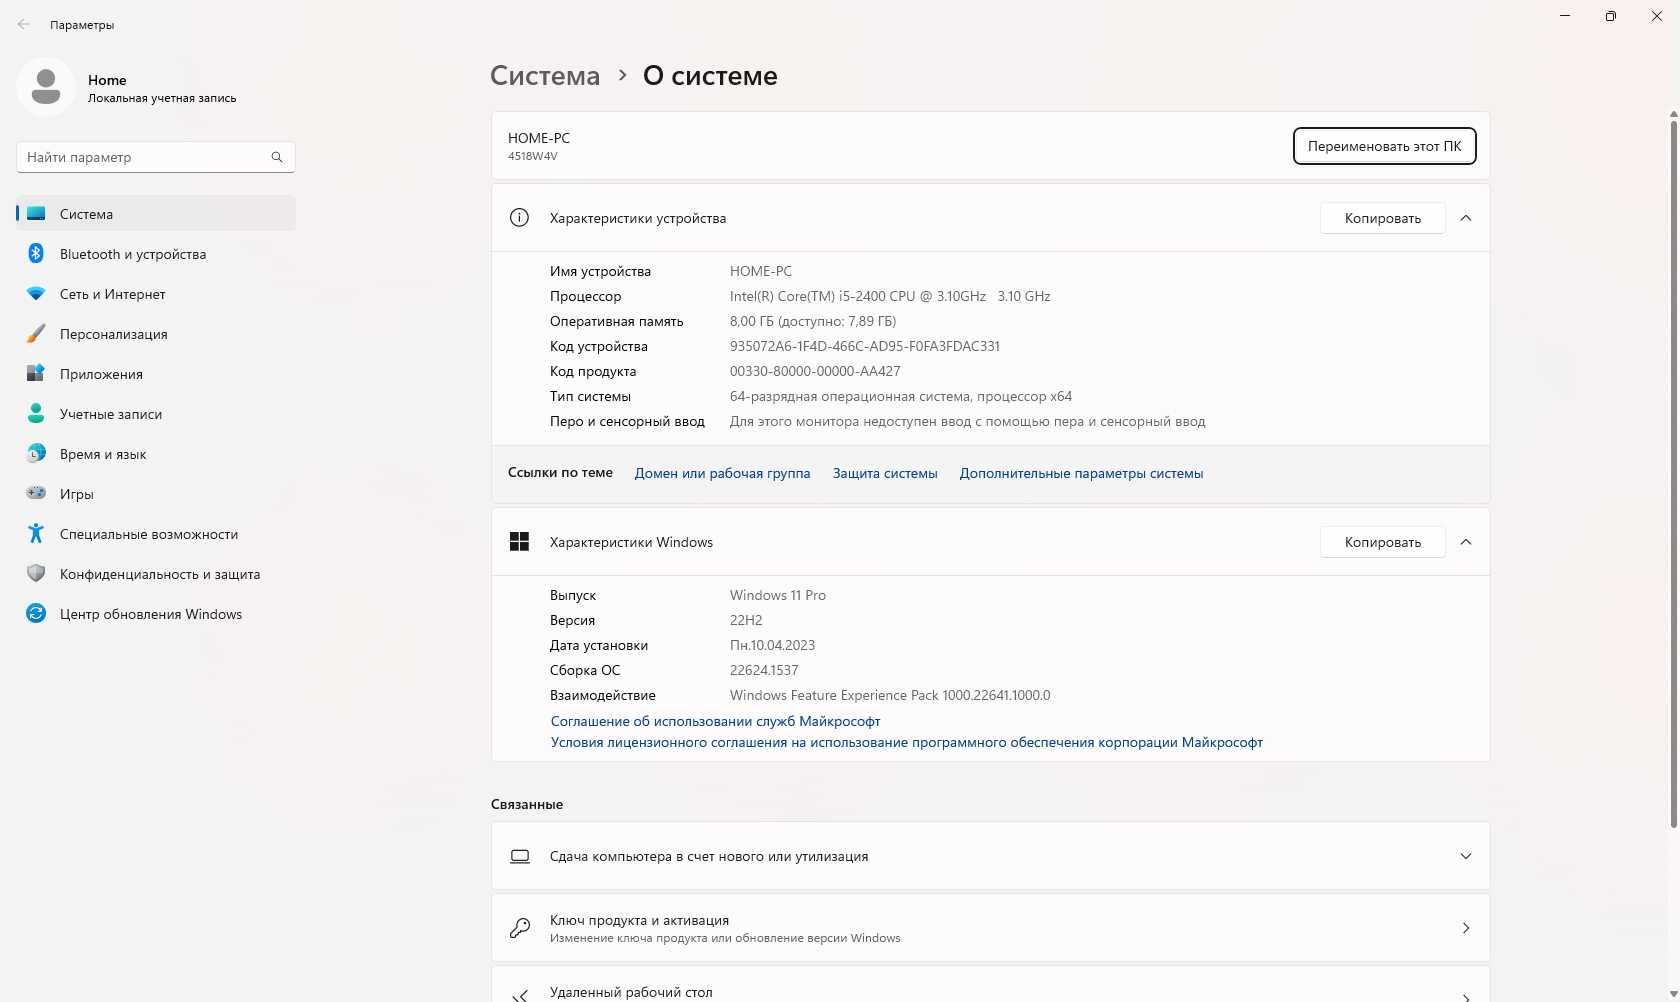Image resolution: width=1680 pixels, height=1002 pixels.
Task: Click the Windows Update sync icon
Action: tap(36, 614)
